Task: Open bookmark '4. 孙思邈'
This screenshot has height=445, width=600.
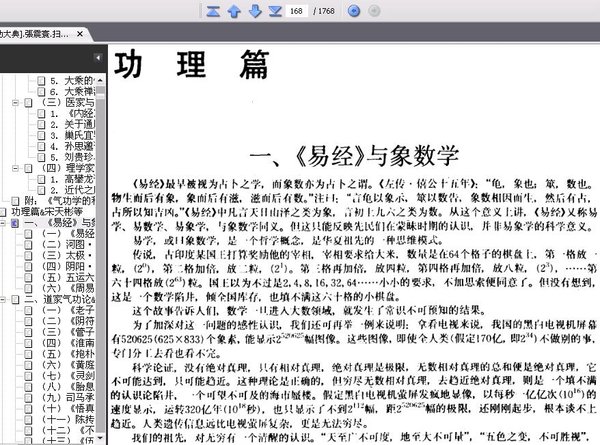Action: [72, 146]
